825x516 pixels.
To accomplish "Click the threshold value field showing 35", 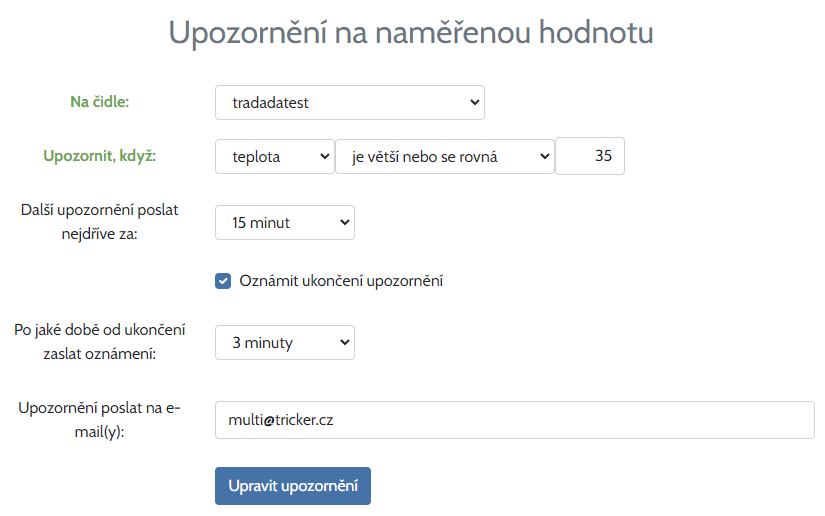I will [x=590, y=156].
